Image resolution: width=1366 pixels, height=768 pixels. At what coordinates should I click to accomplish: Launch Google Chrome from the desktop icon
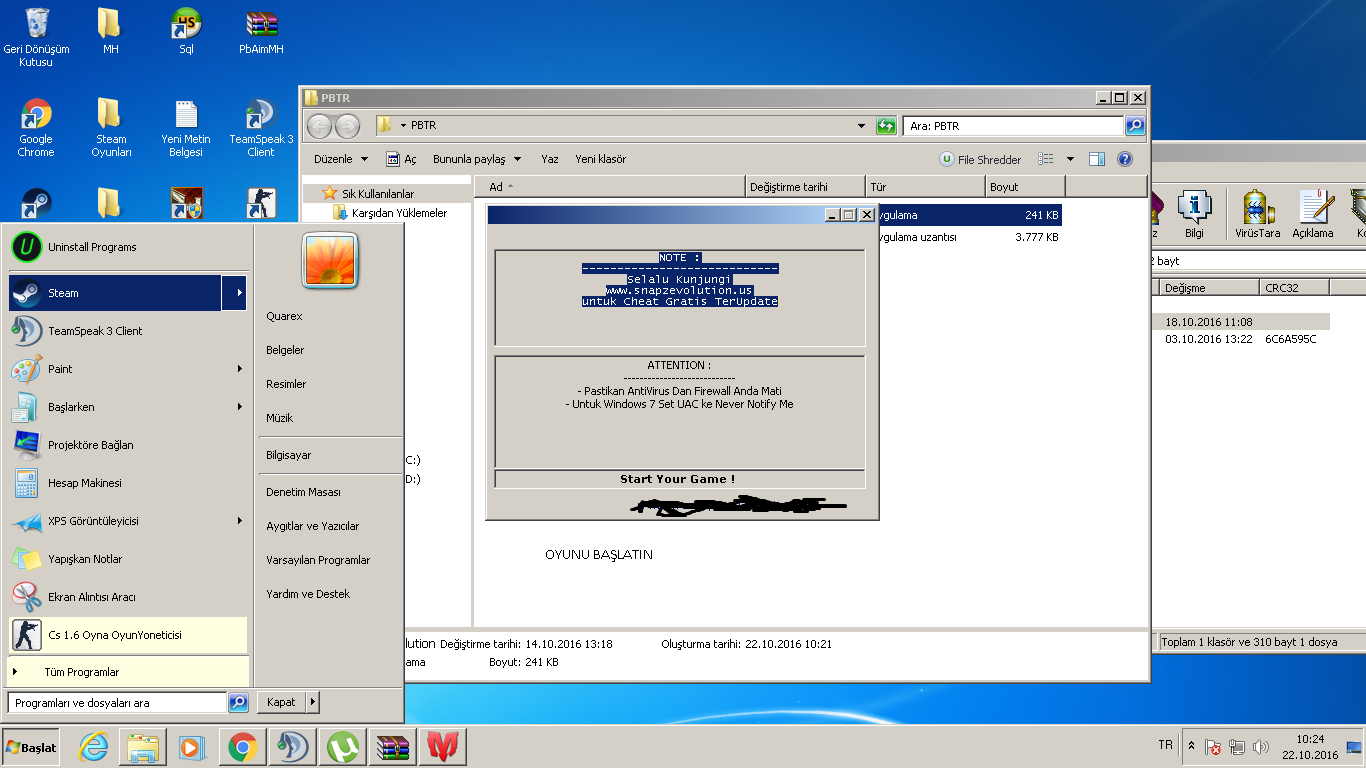36,127
